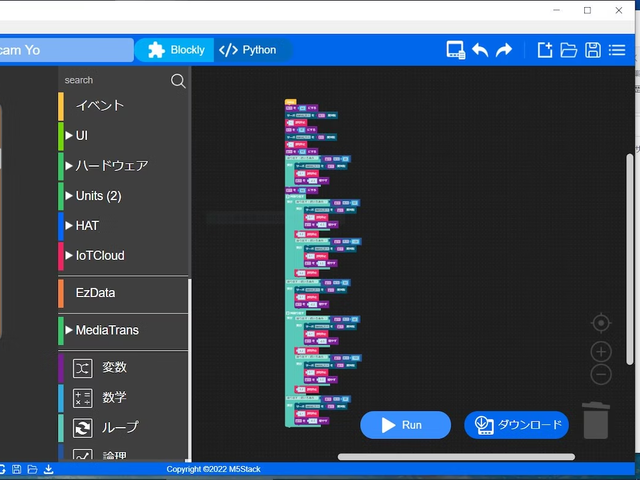Click the ダウンロード download button

[x=516, y=425]
